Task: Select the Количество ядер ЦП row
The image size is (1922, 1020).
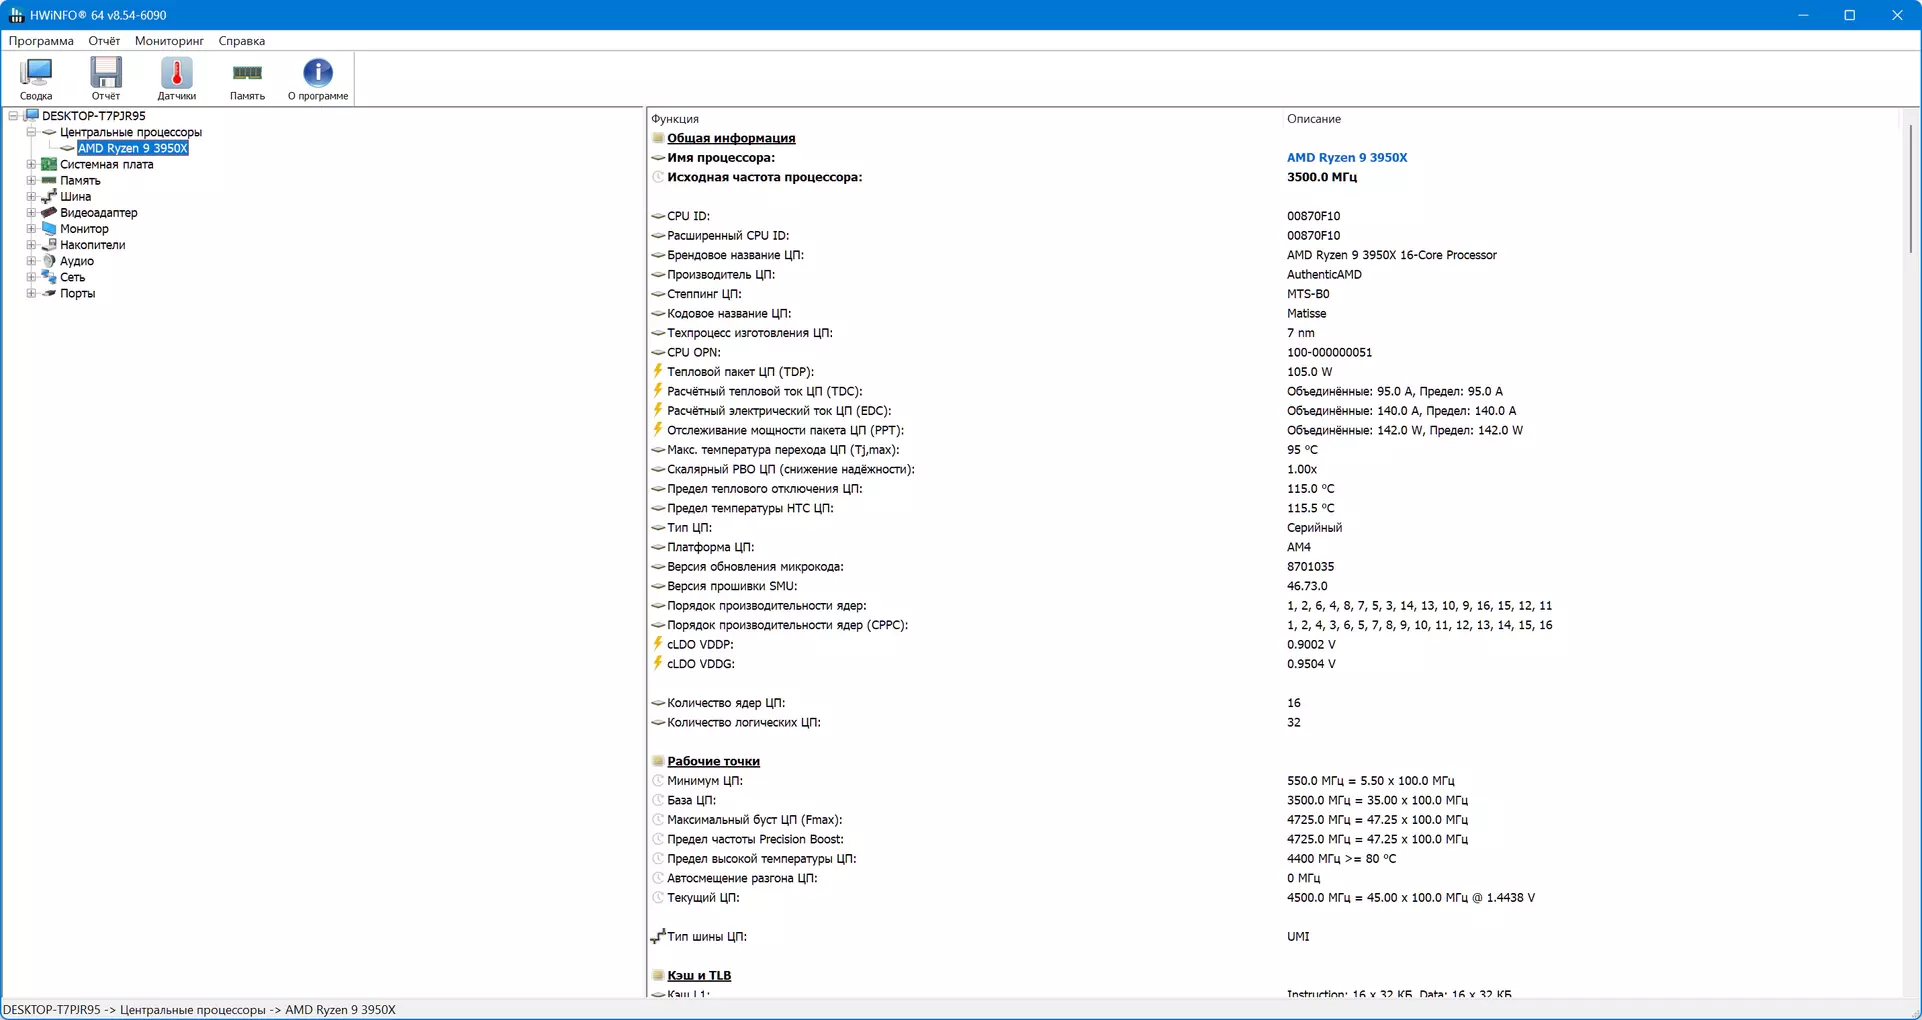Action: [x=1273, y=703]
